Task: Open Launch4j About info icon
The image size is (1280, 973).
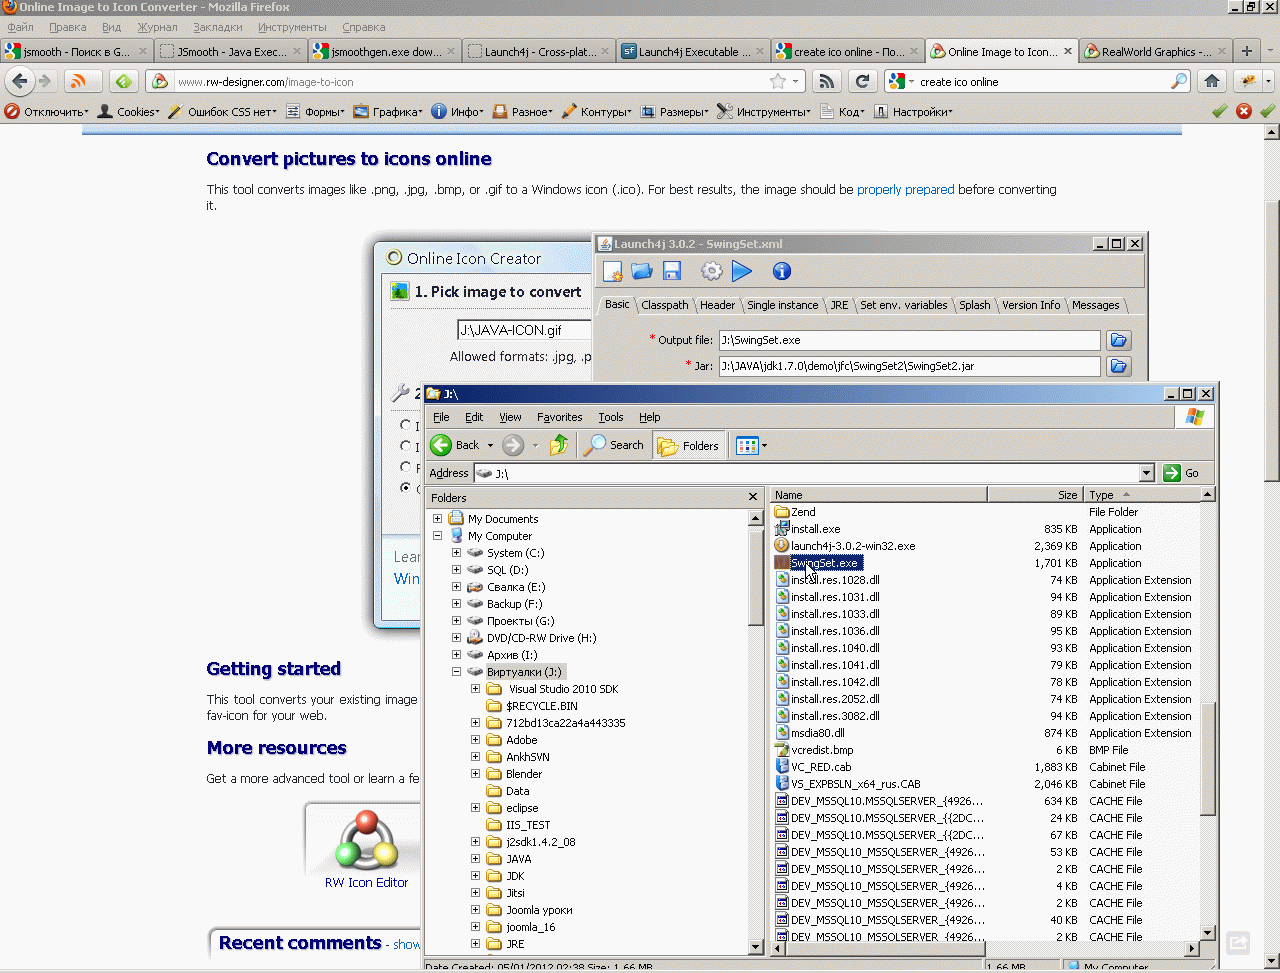Action: point(782,271)
